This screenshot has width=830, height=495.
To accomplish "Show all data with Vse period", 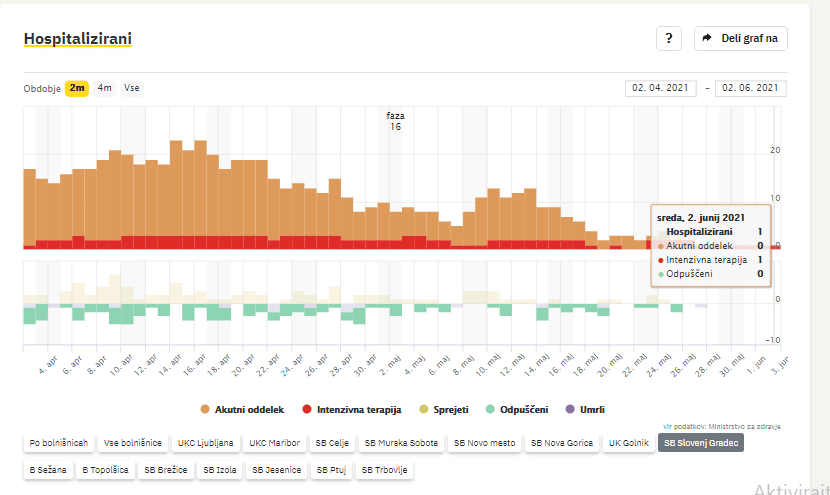I will [x=131, y=88].
